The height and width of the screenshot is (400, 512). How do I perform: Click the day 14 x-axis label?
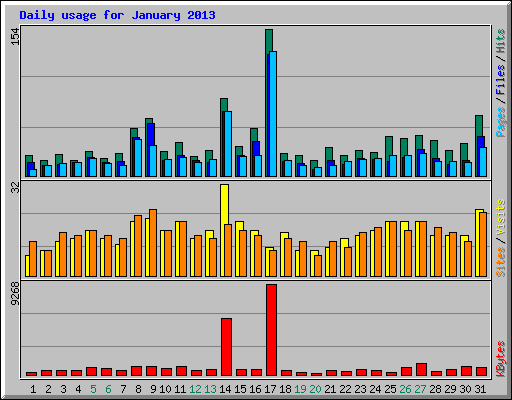pos(225,389)
